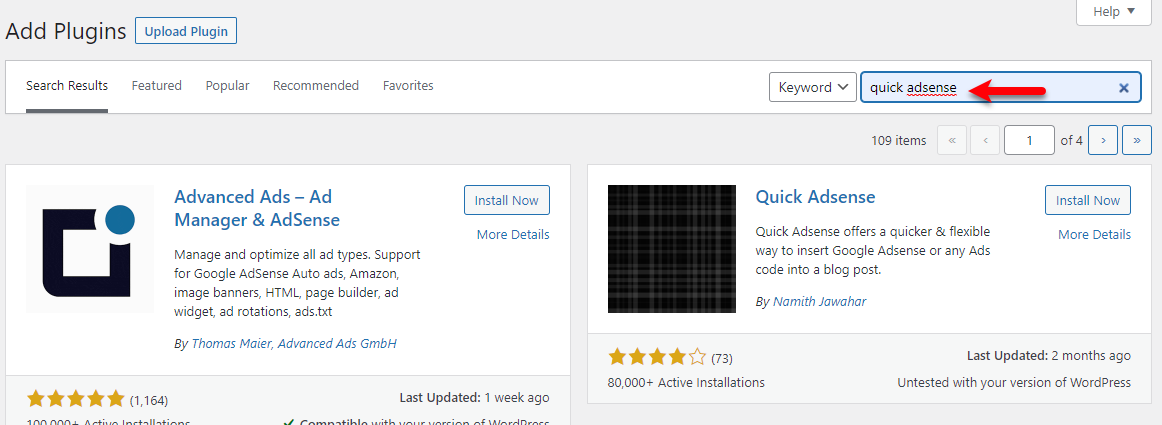Focus the plugin search field containing quick adsense
The width and height of the screenshot is (1162, 425).
click(1000, 88)
